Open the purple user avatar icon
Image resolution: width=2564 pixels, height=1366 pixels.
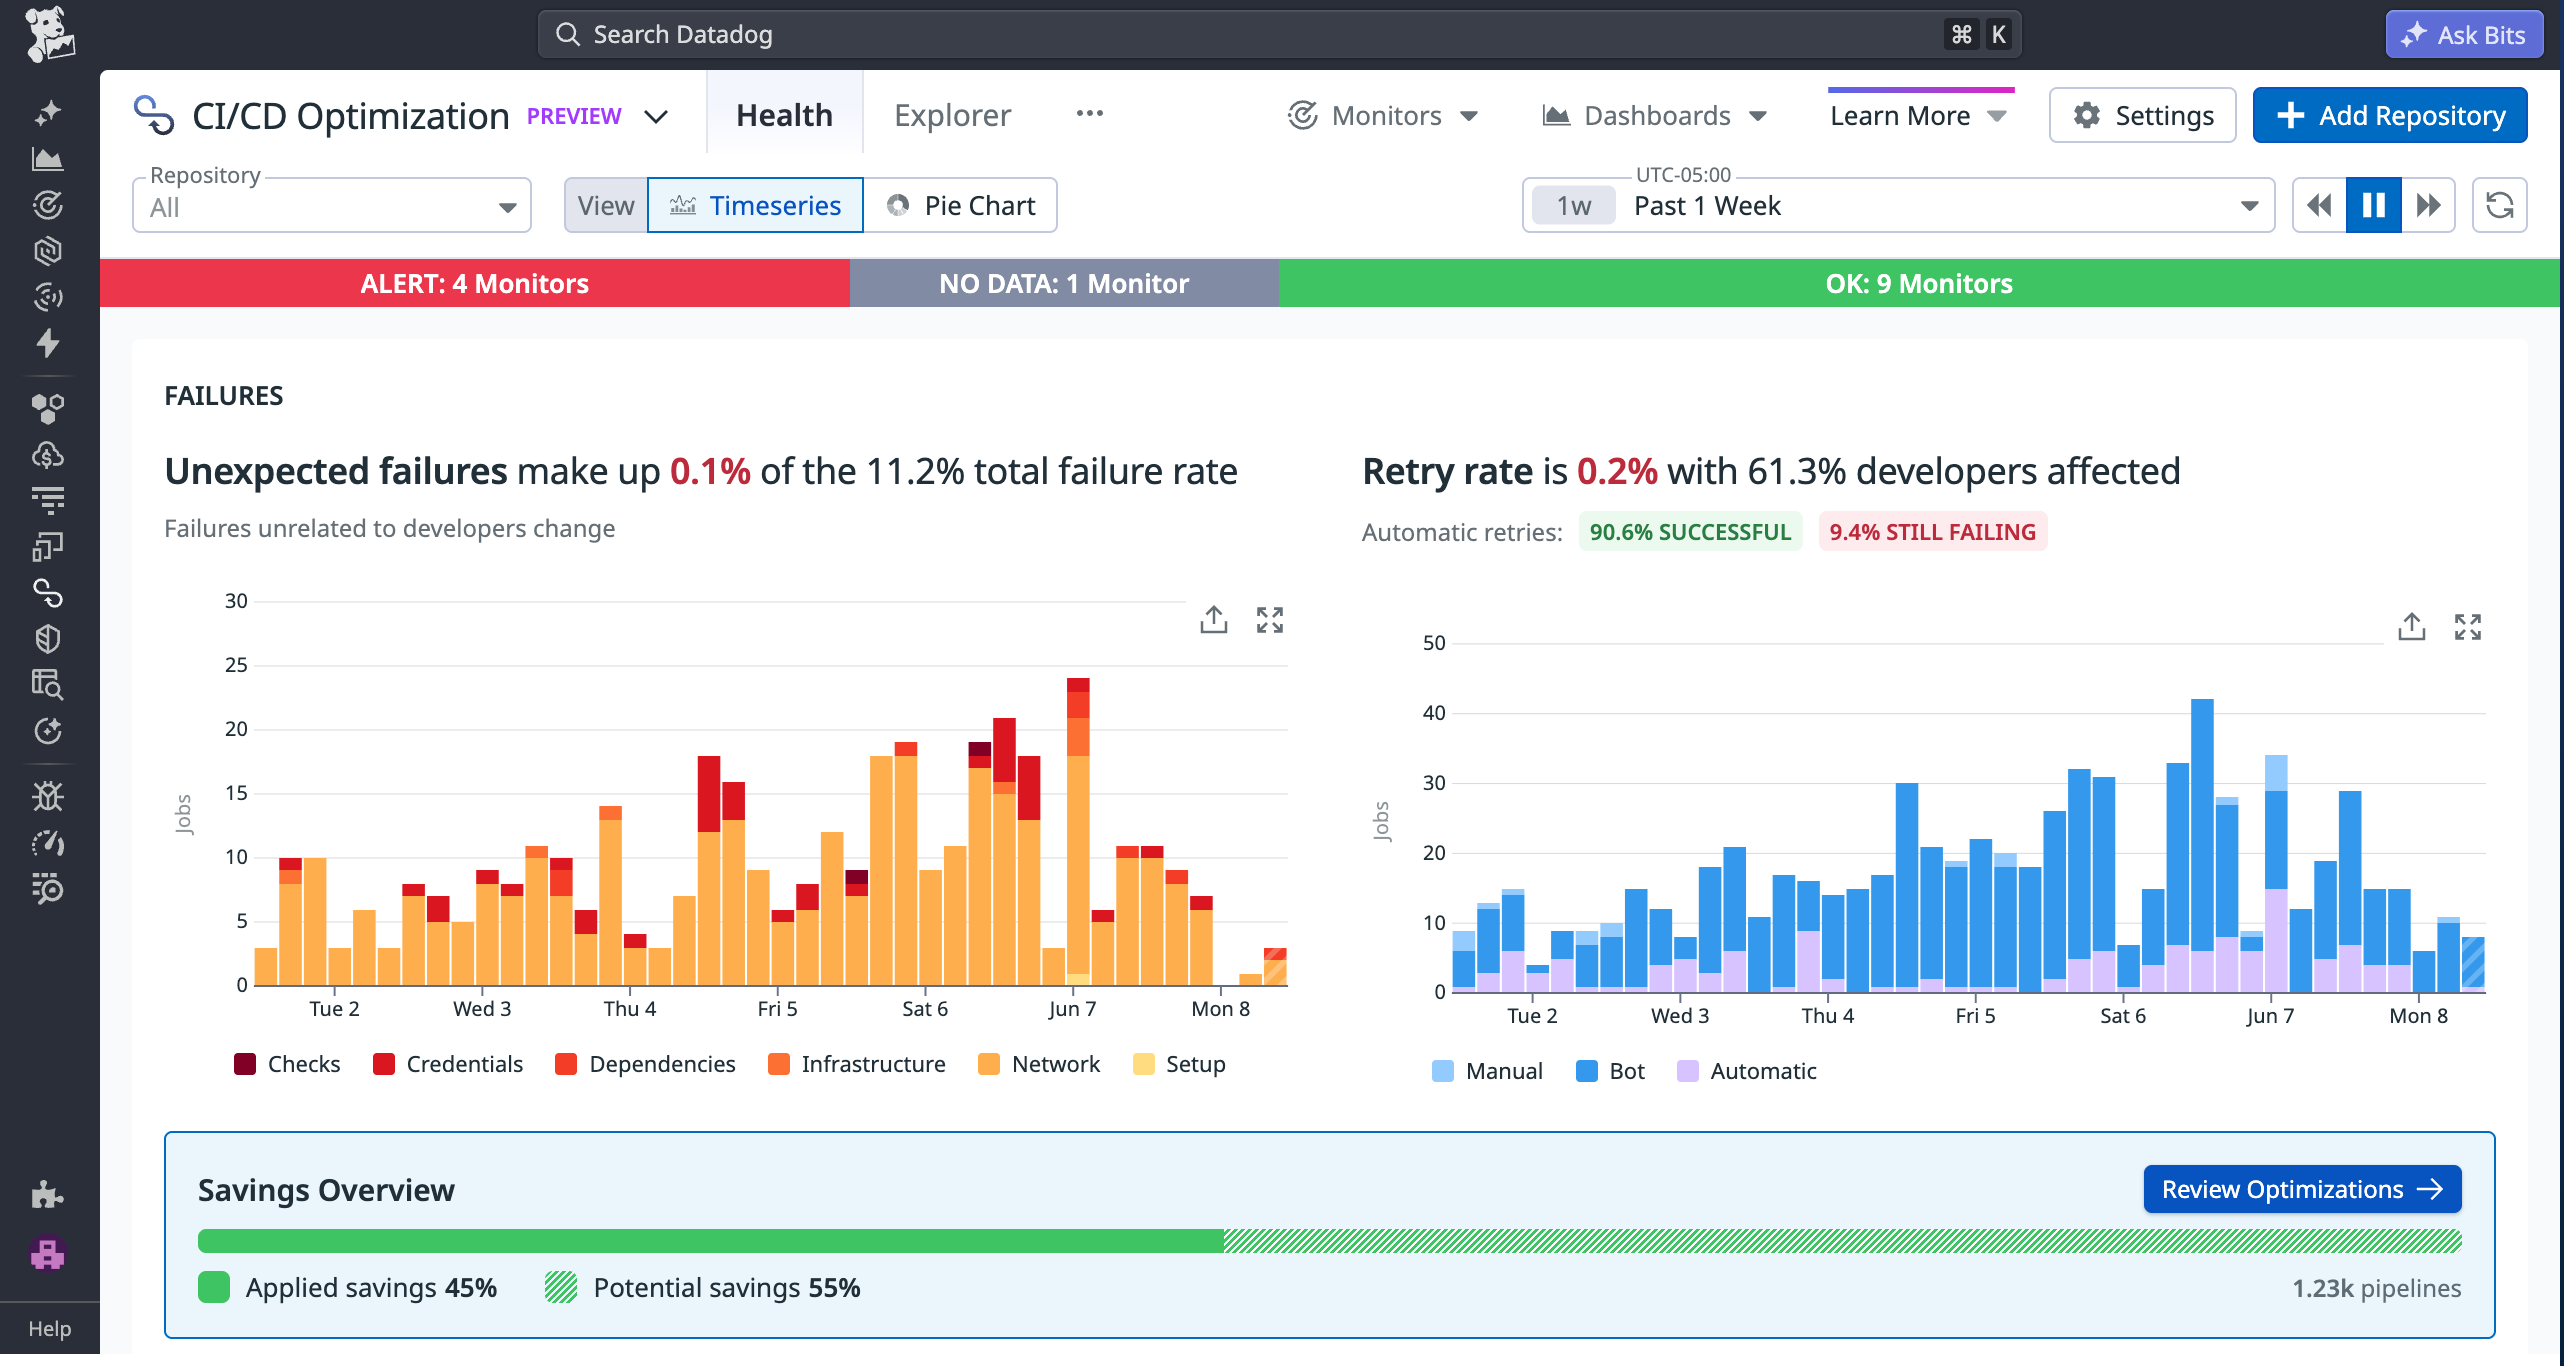click(48, 1253)
